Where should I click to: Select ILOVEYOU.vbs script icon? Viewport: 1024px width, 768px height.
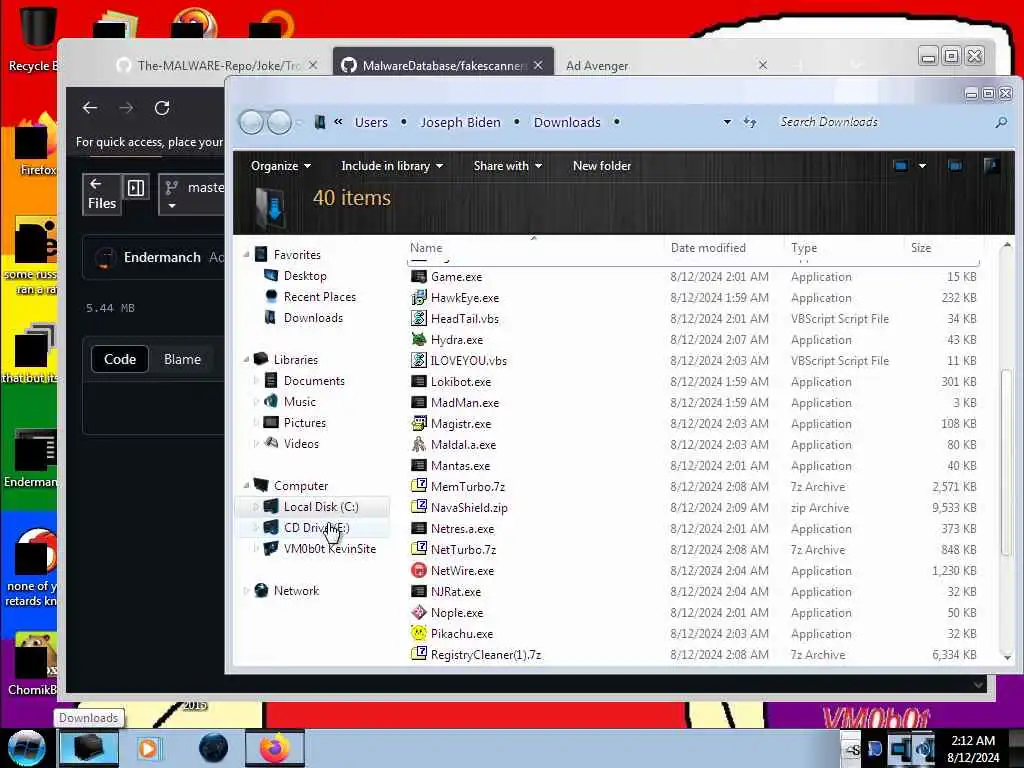coord(419,360)
